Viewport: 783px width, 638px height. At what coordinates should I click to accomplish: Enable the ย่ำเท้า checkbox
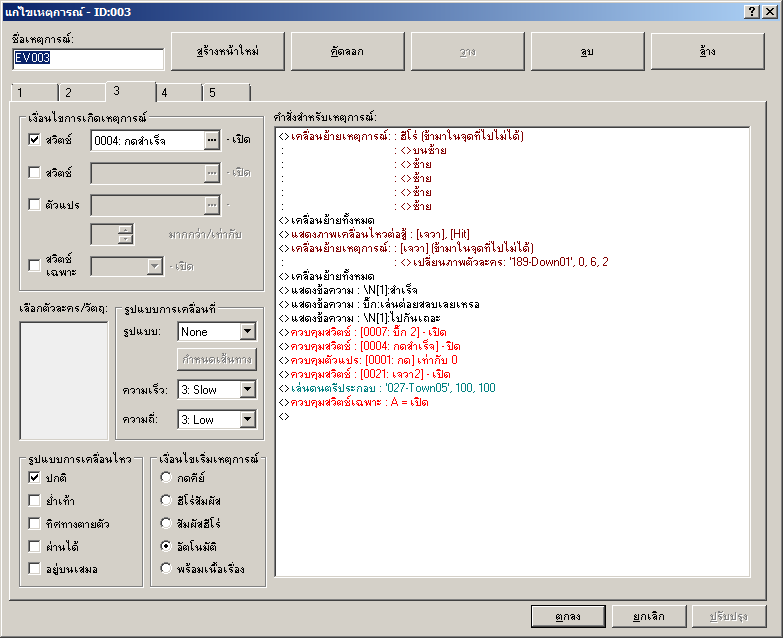click(34, 500)
